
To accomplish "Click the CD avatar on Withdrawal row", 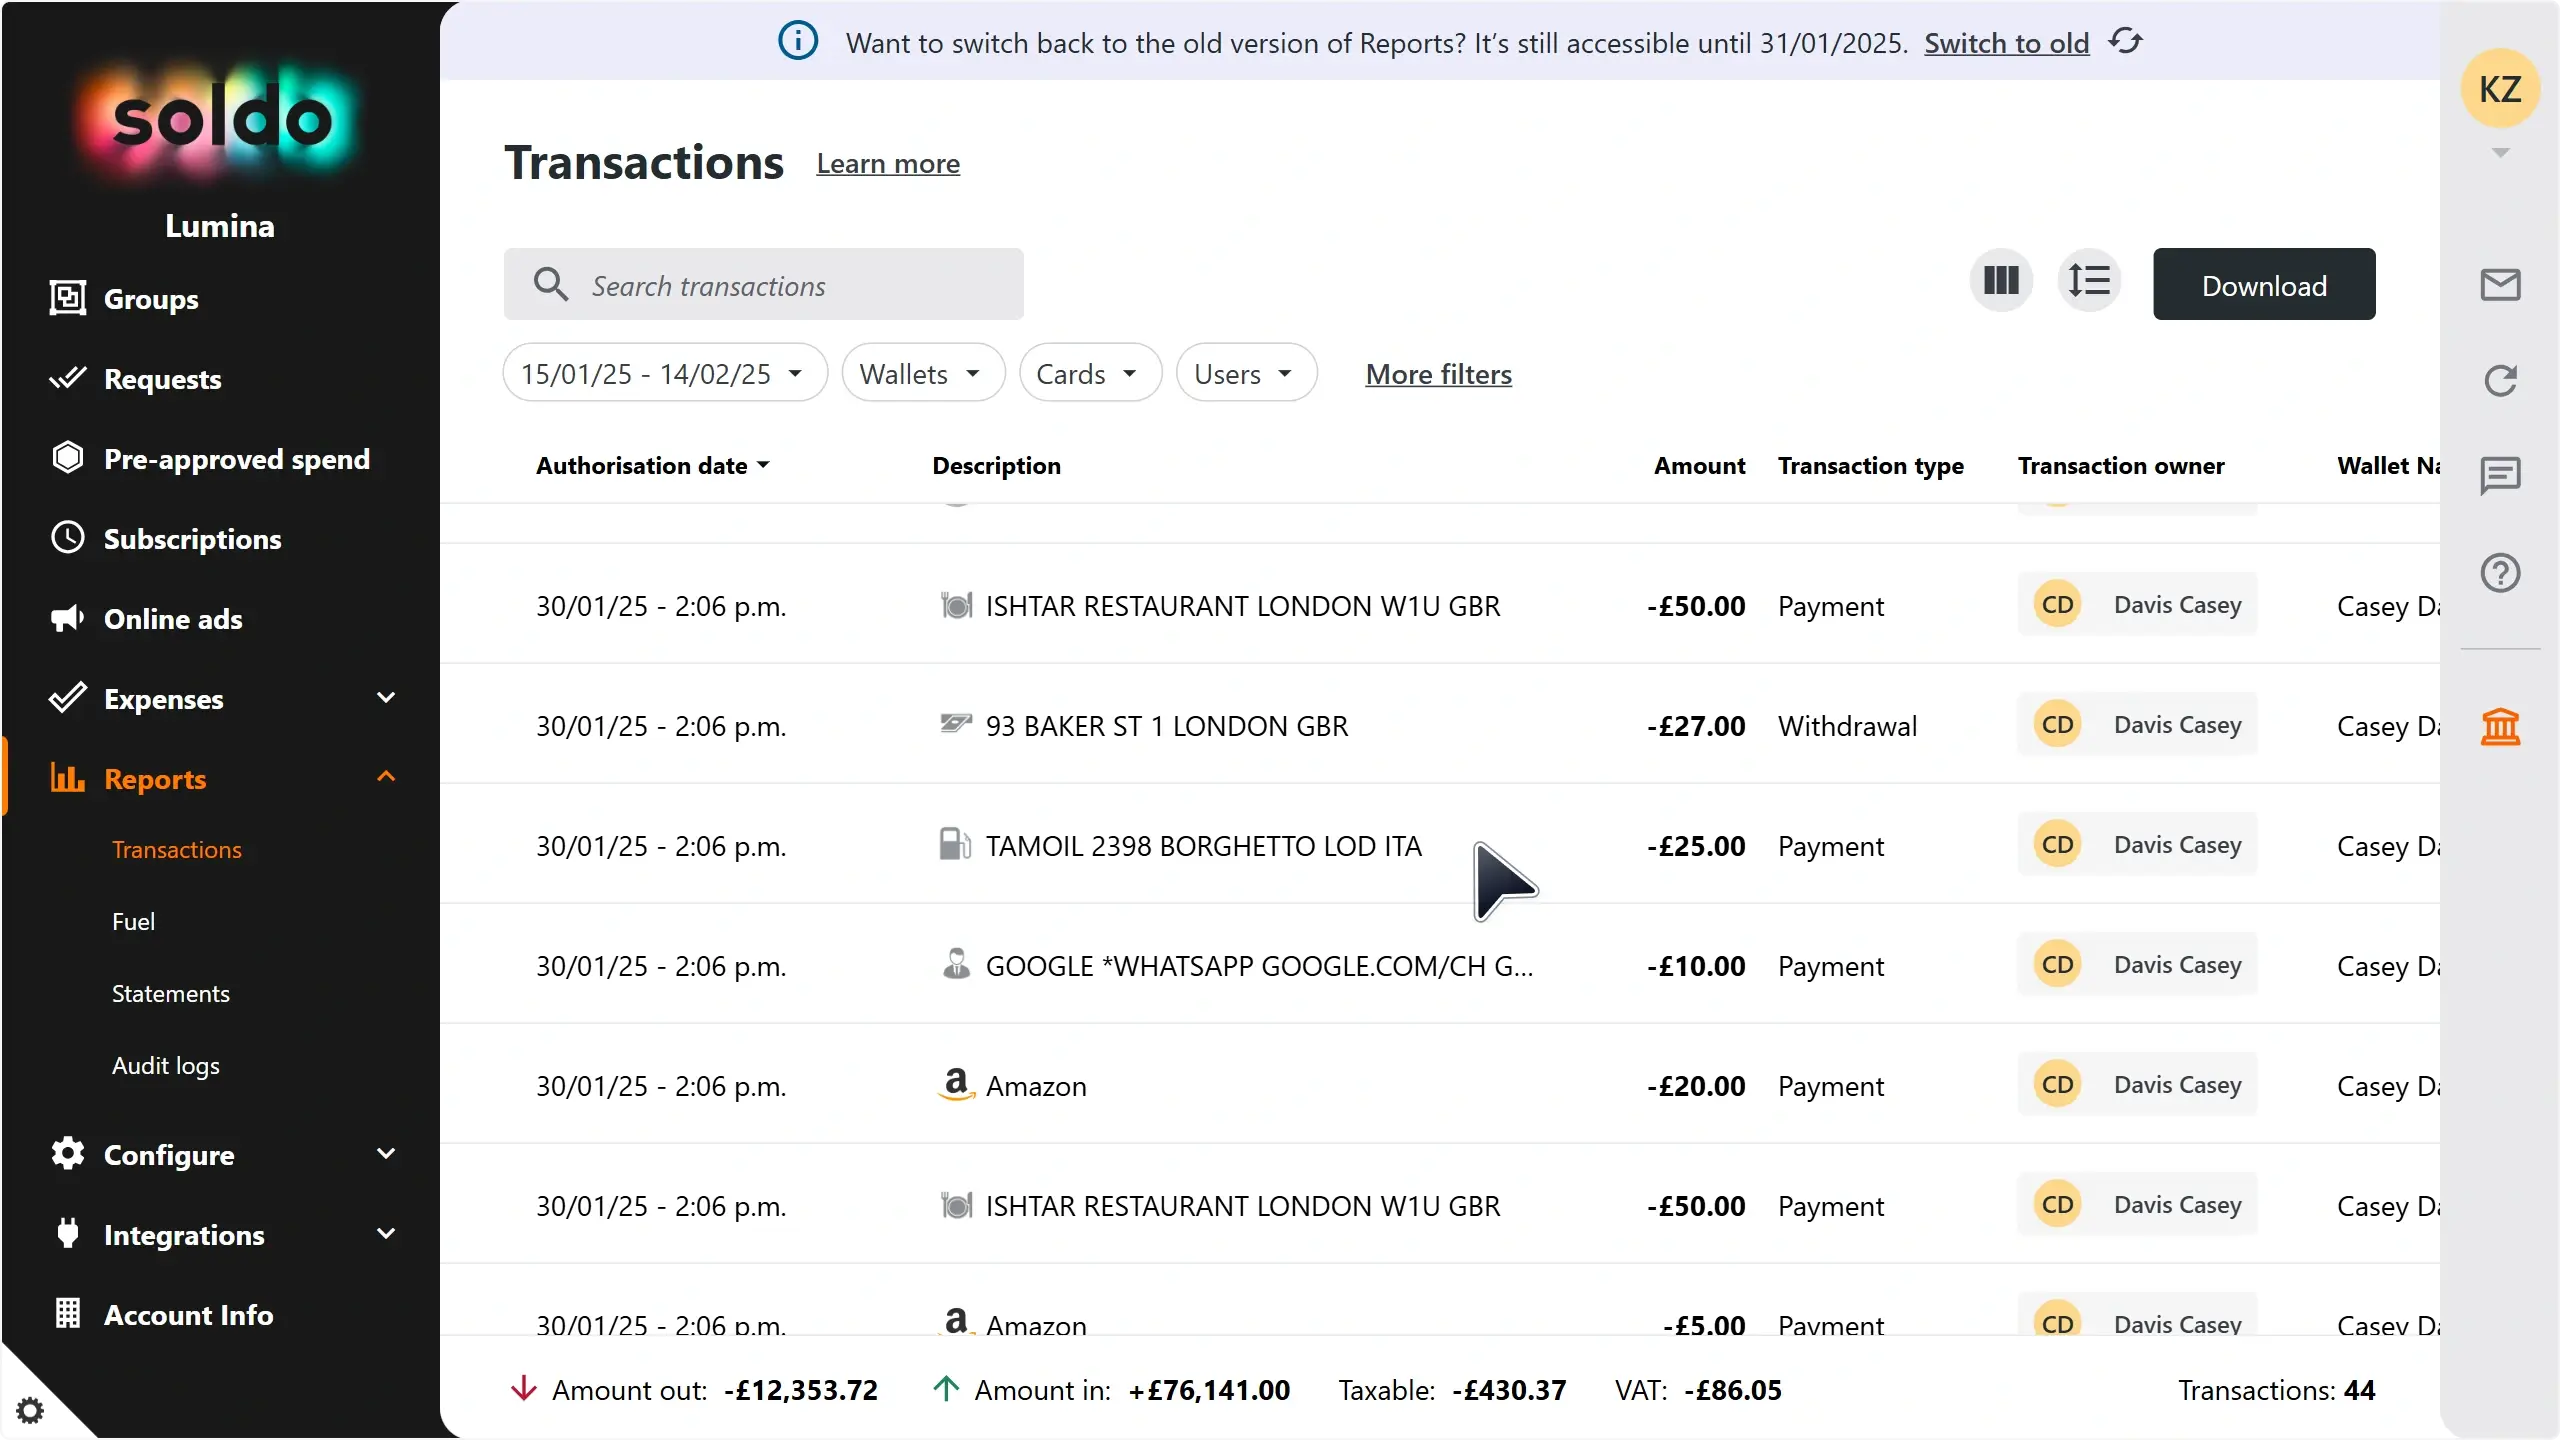I will pyautogui.click(x=2057, y=724).
